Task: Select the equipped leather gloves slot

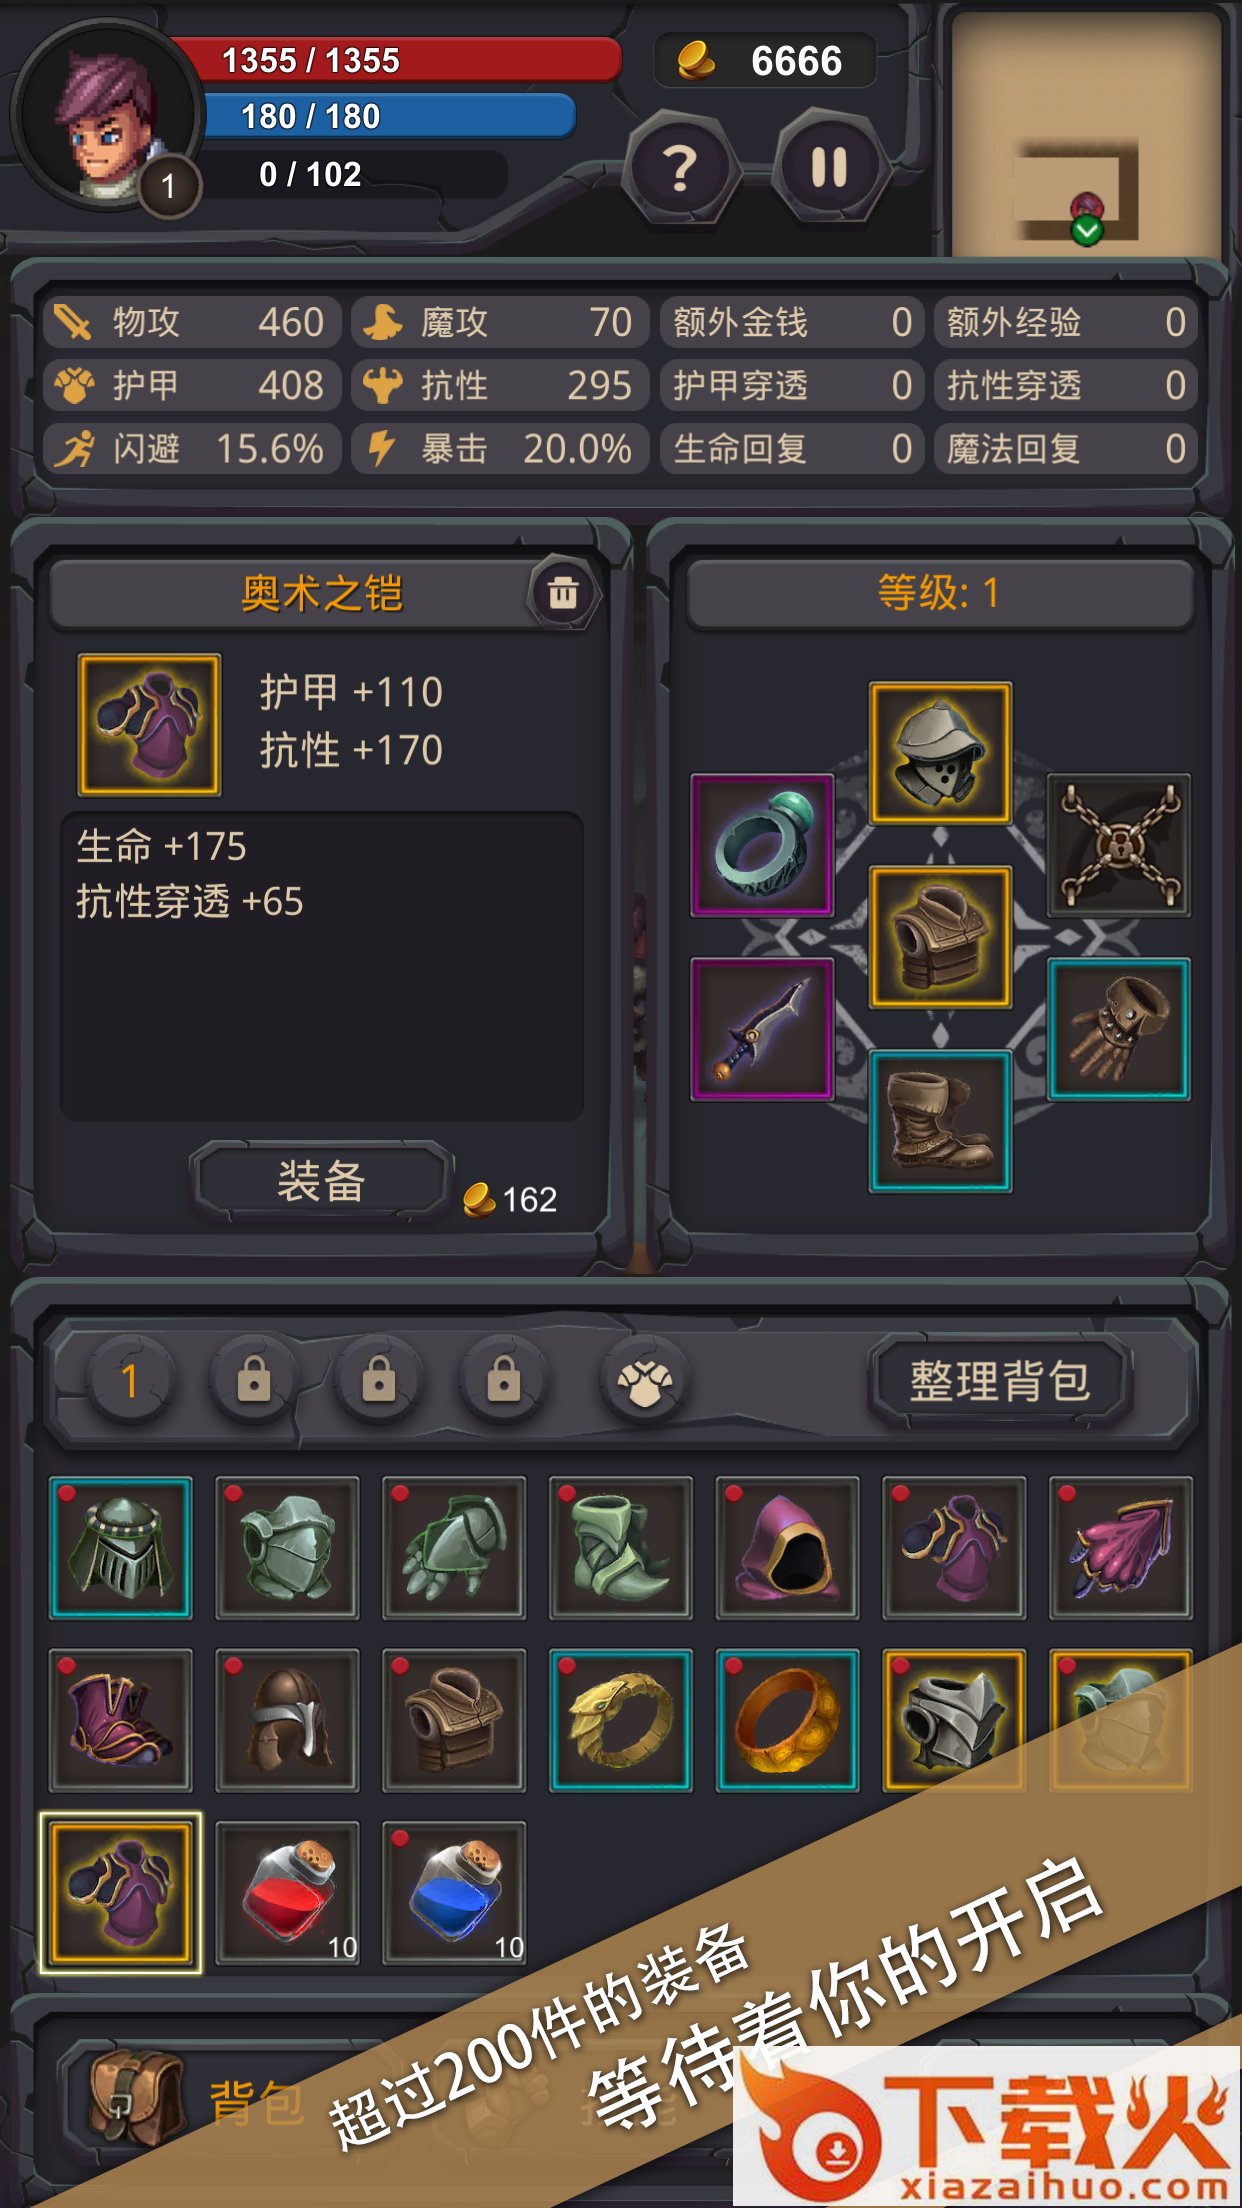Action: pos(1119,1029)
